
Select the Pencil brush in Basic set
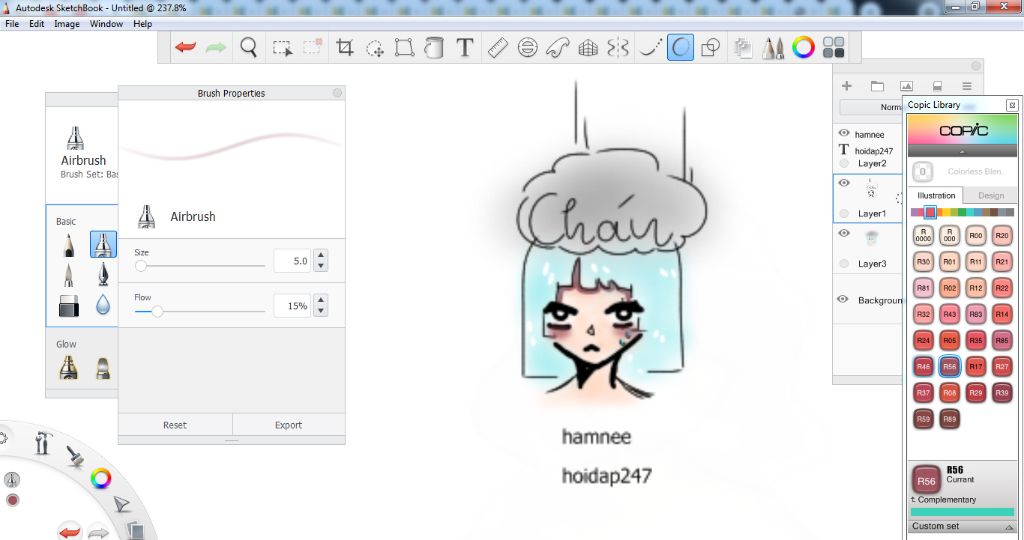click(x=69, y=245)
